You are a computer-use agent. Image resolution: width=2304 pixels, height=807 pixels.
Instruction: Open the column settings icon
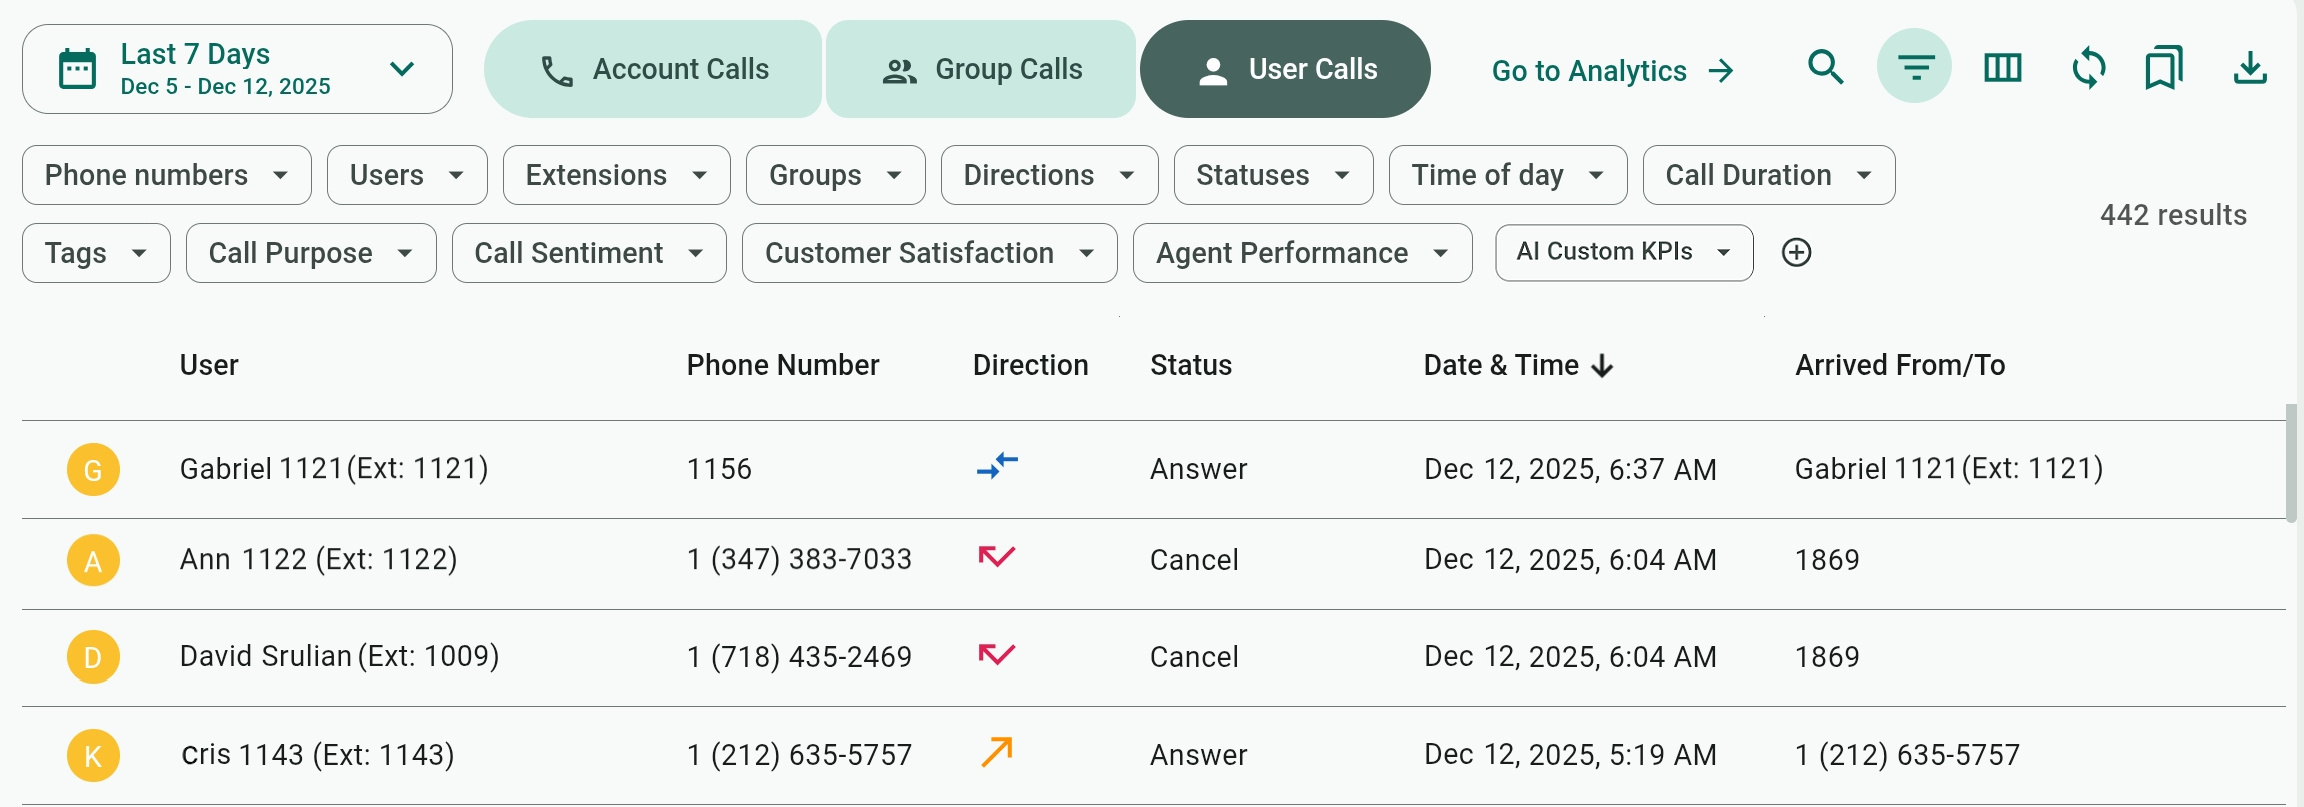pos(2002,68)
